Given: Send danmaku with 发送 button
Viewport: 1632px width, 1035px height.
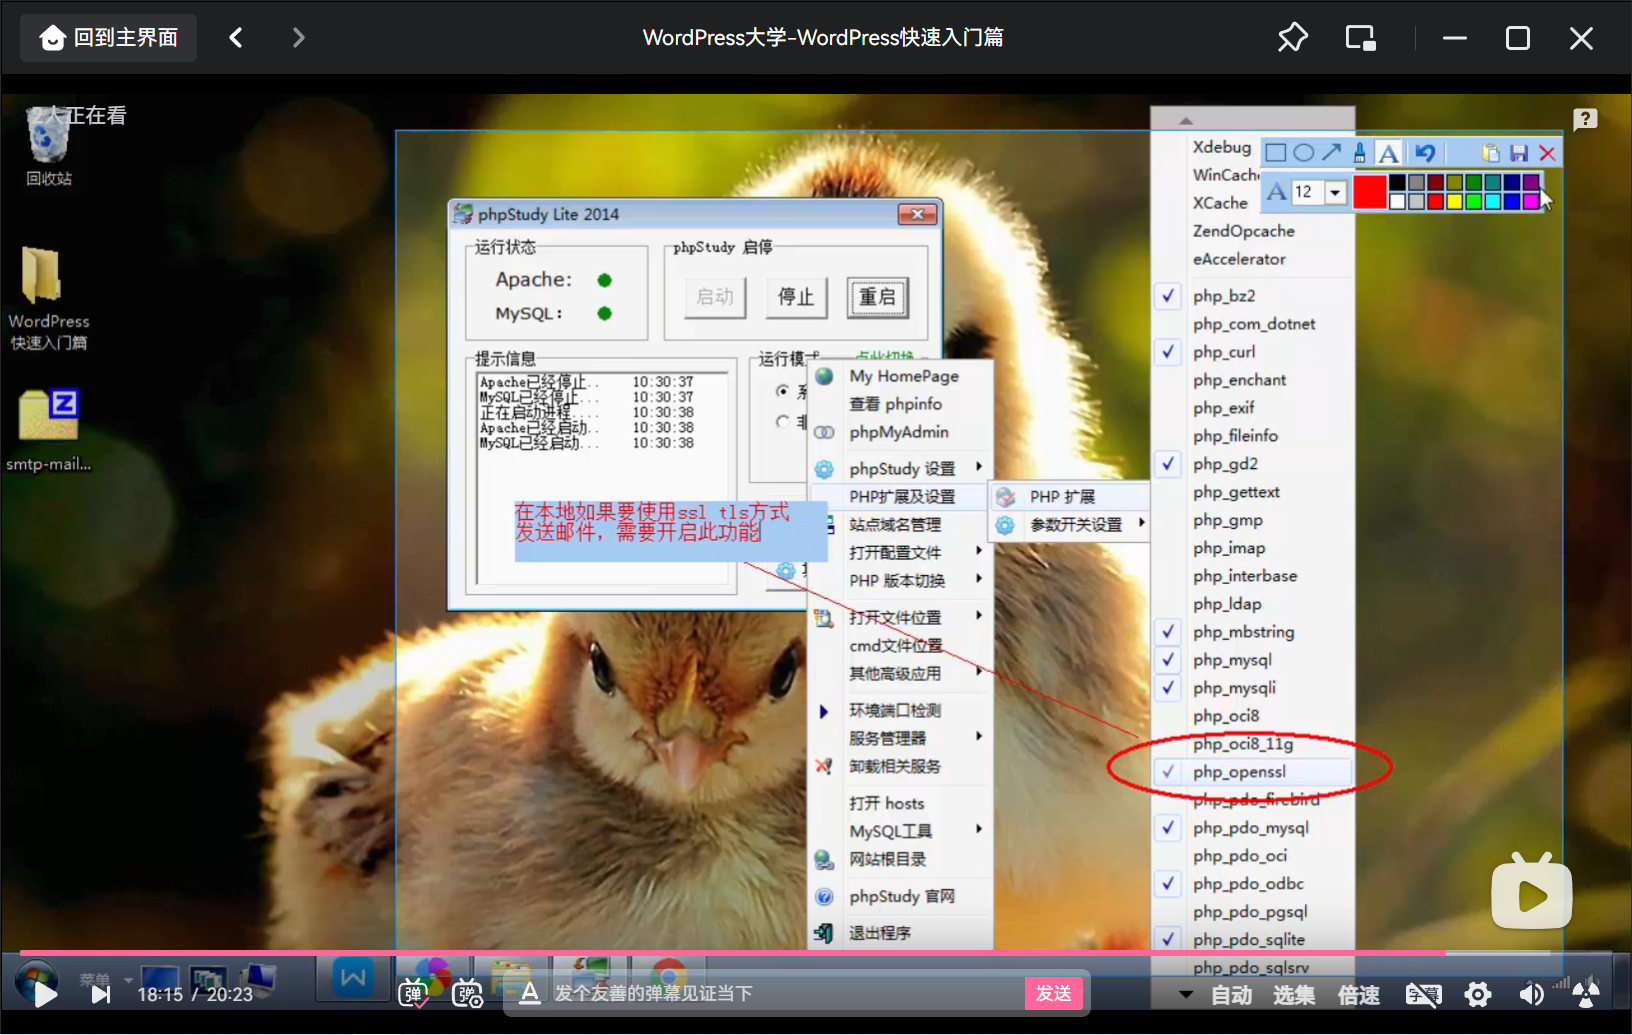Looking at the screenshot, I should point(1053,993).
